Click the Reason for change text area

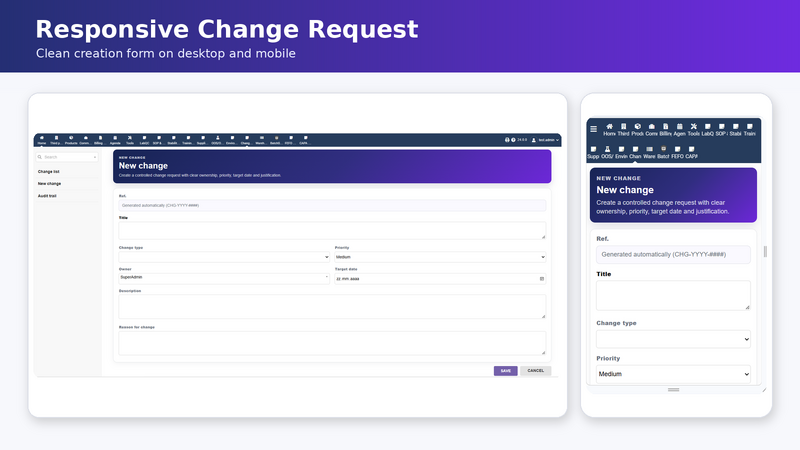click(332, 343)
